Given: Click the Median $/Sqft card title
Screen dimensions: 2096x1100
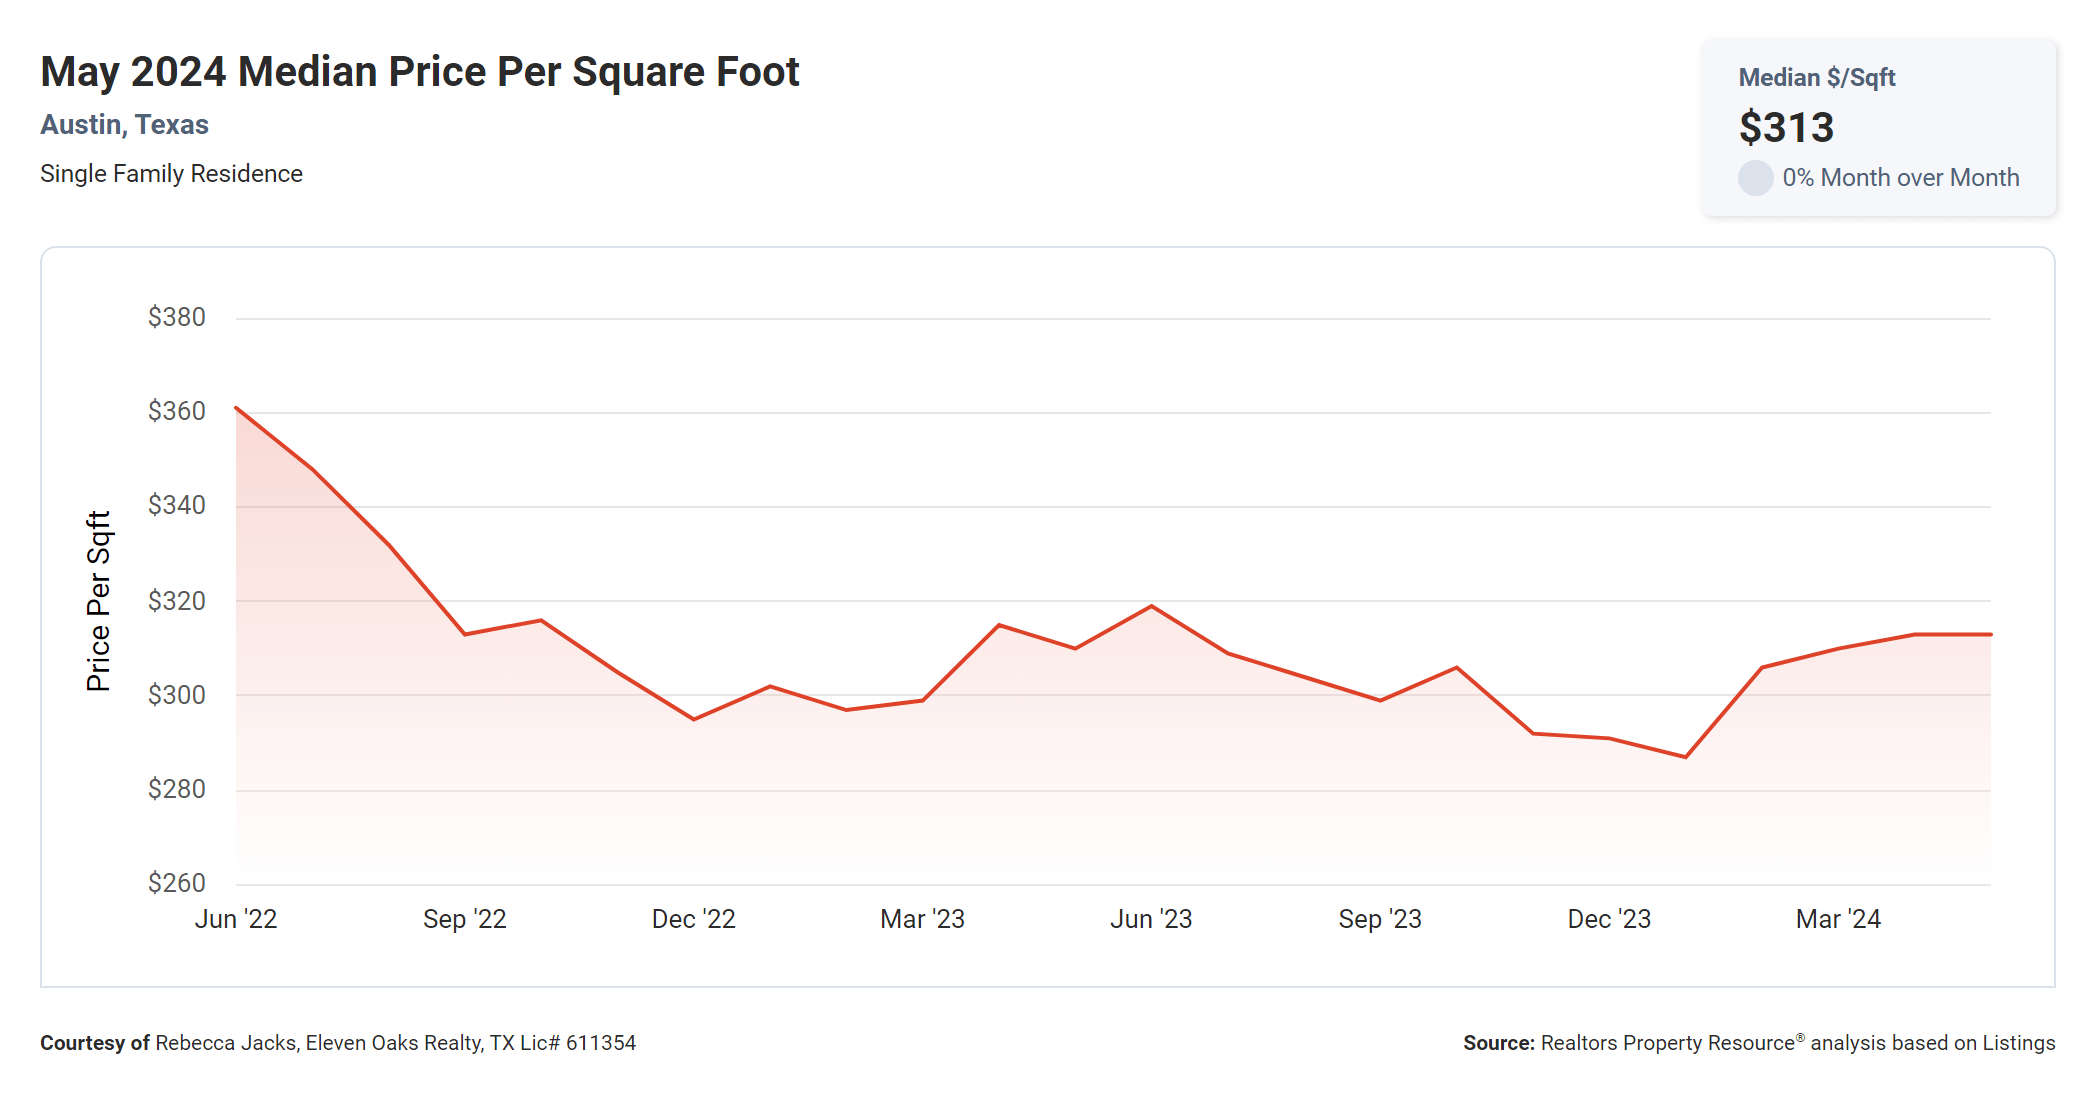Looking at the screenshot, I should click(1816, 78).
